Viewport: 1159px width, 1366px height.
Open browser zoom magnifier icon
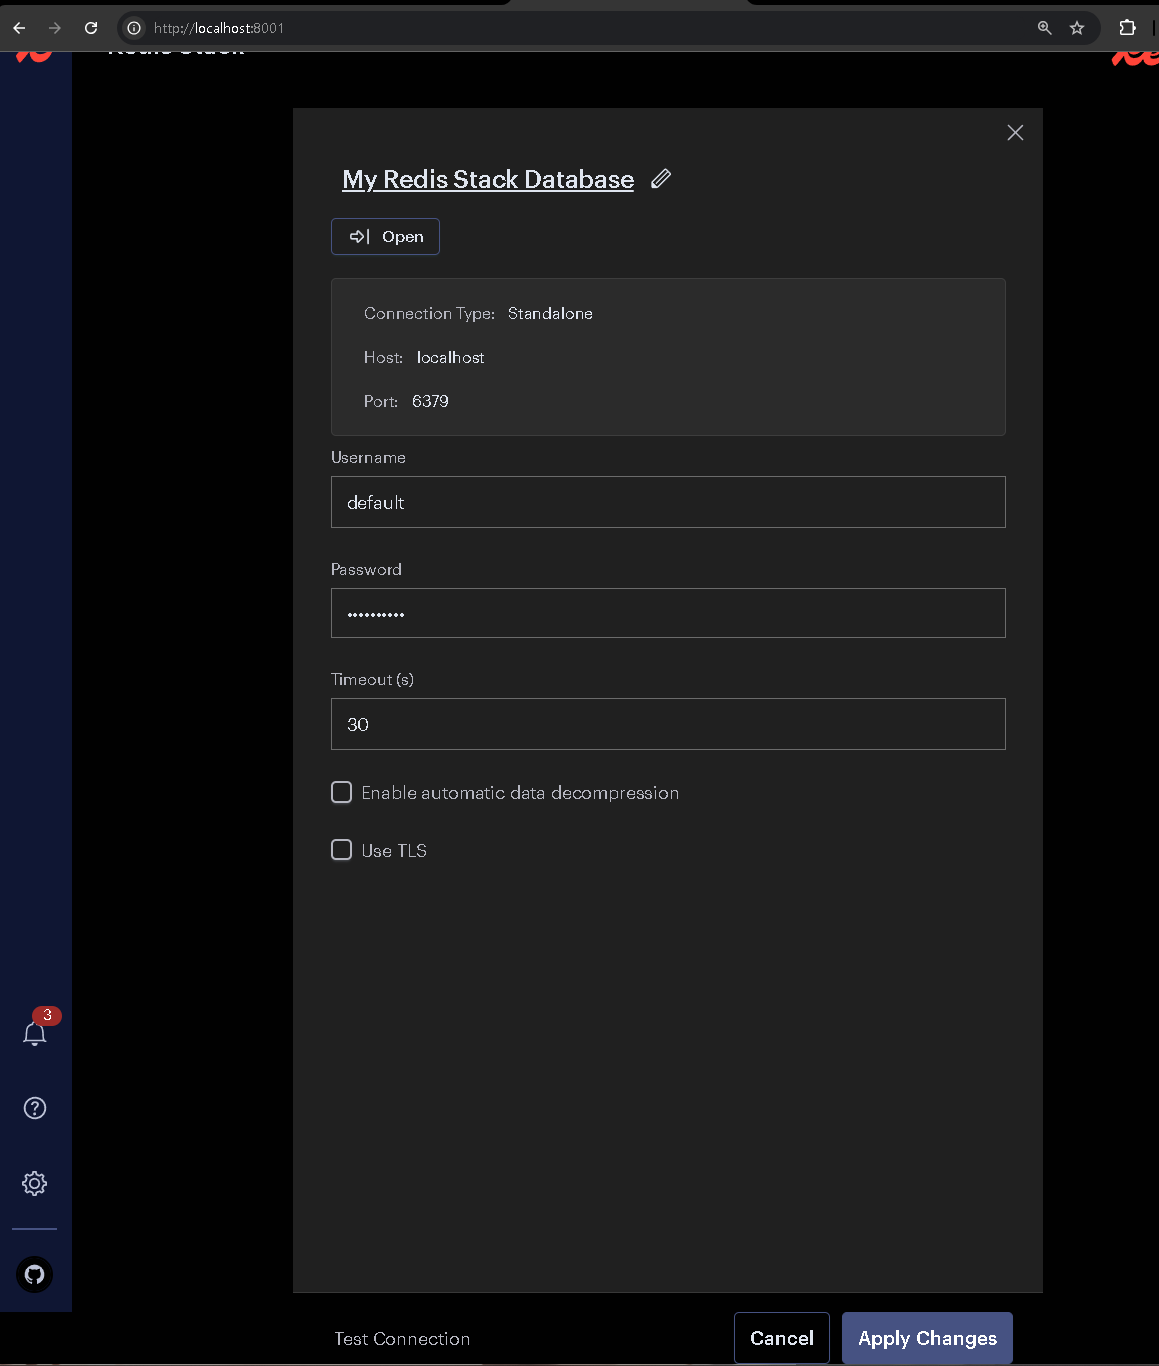coord(1045,28)
